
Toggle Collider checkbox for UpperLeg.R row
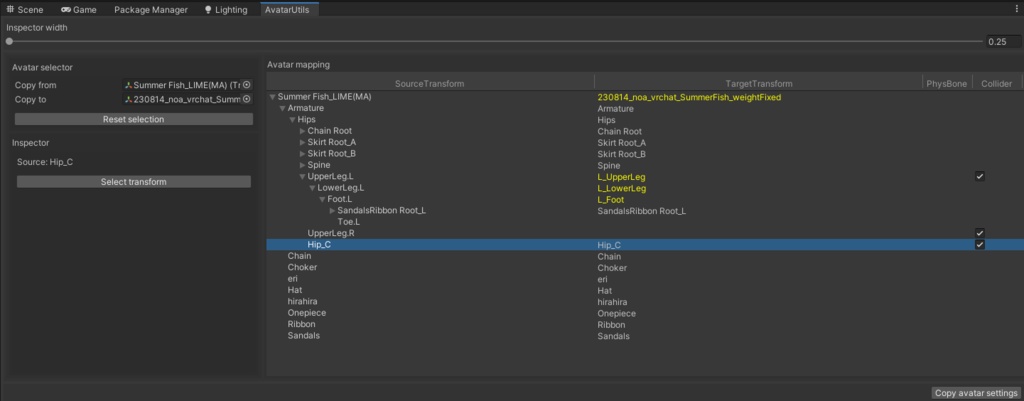tap(980, 233)
